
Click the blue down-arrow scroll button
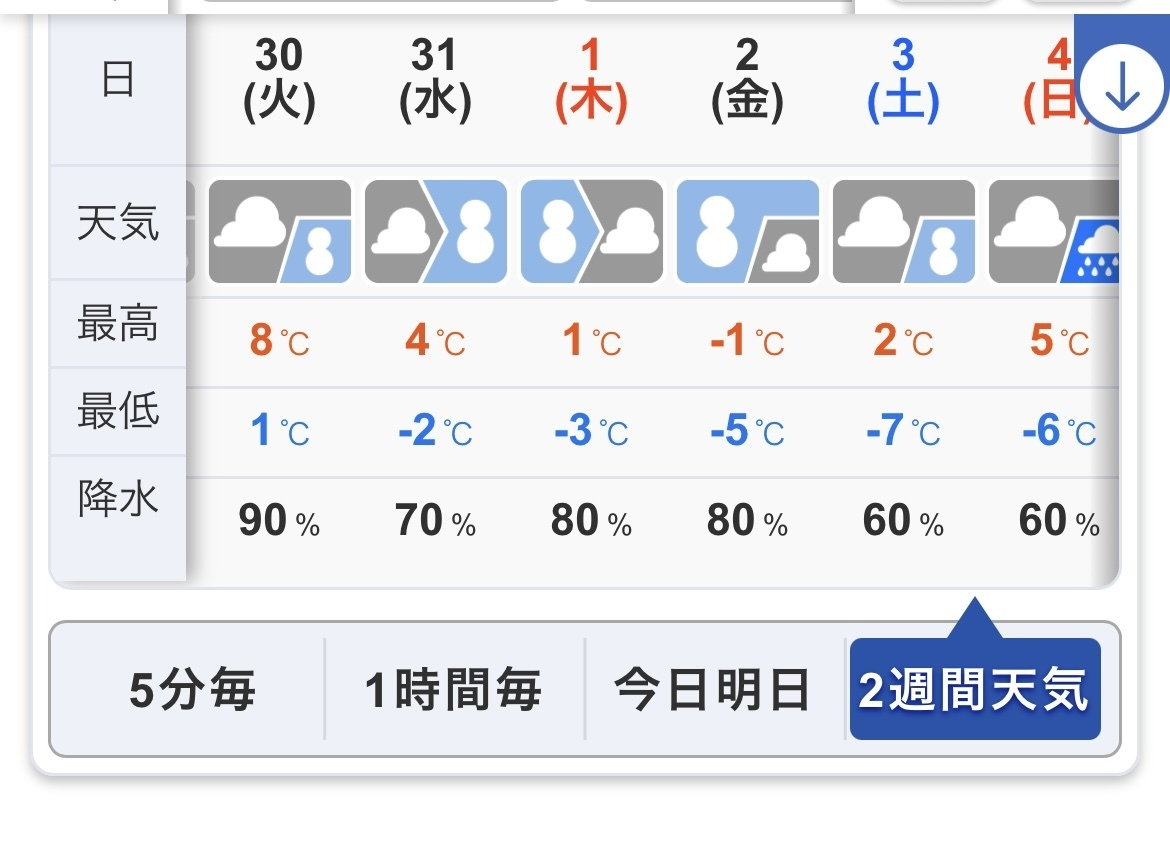tap(1122, 88)
